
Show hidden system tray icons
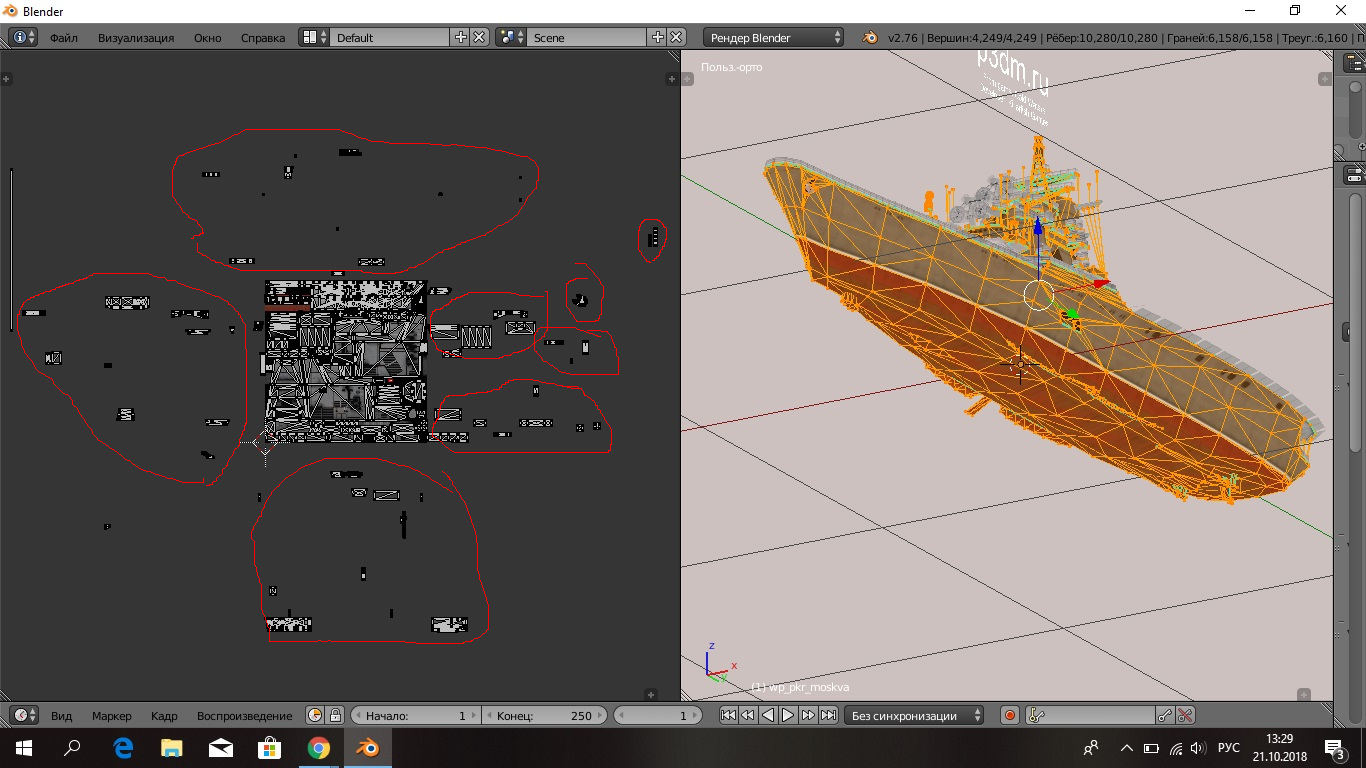1127,748
